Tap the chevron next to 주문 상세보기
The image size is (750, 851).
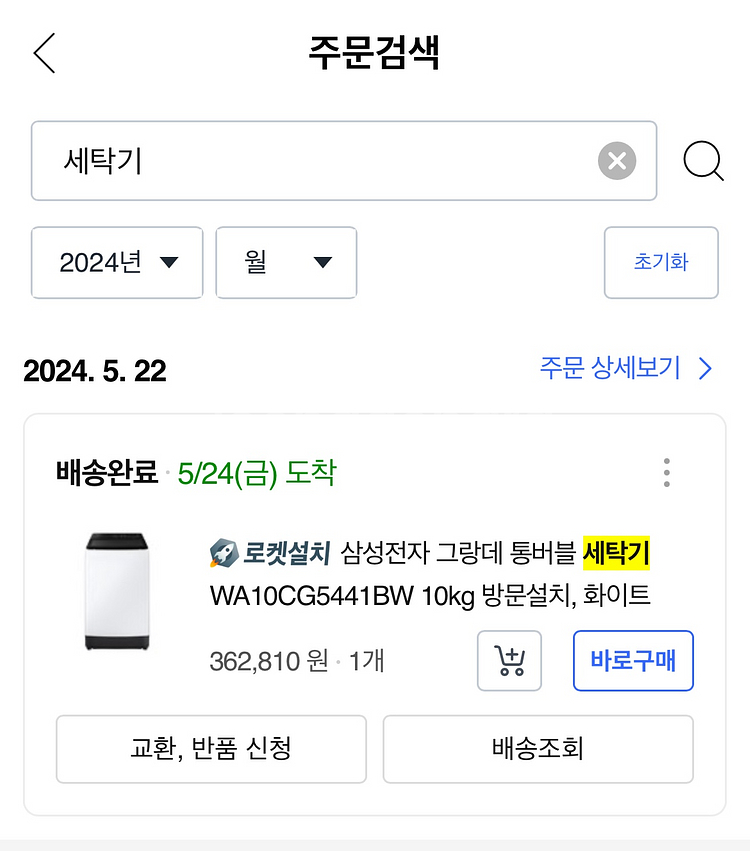(x=705, y=369)
